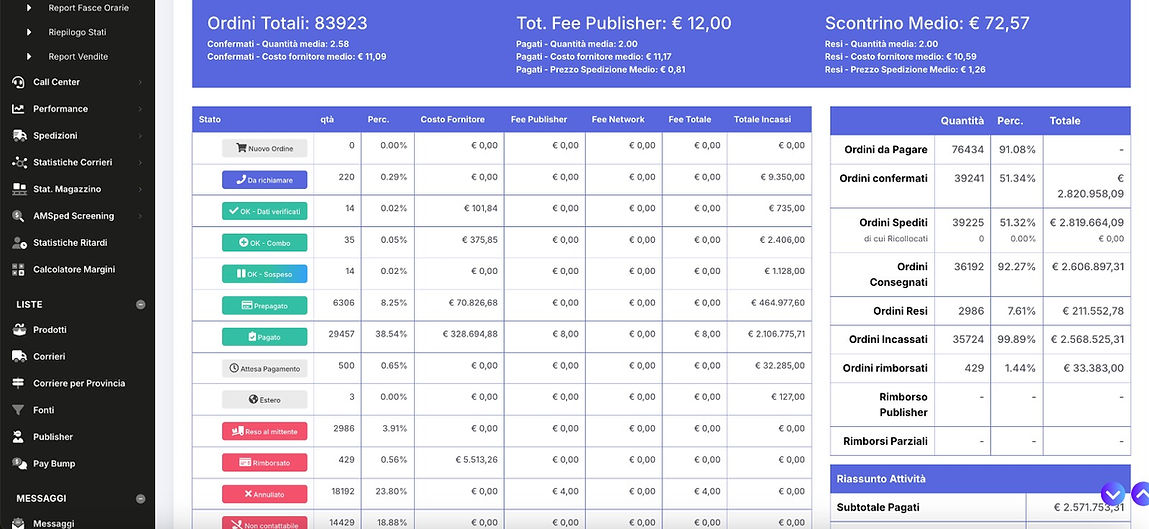Click the Da richiamare status button
This screenshot has height=529, width=1149.
[264, 180]
